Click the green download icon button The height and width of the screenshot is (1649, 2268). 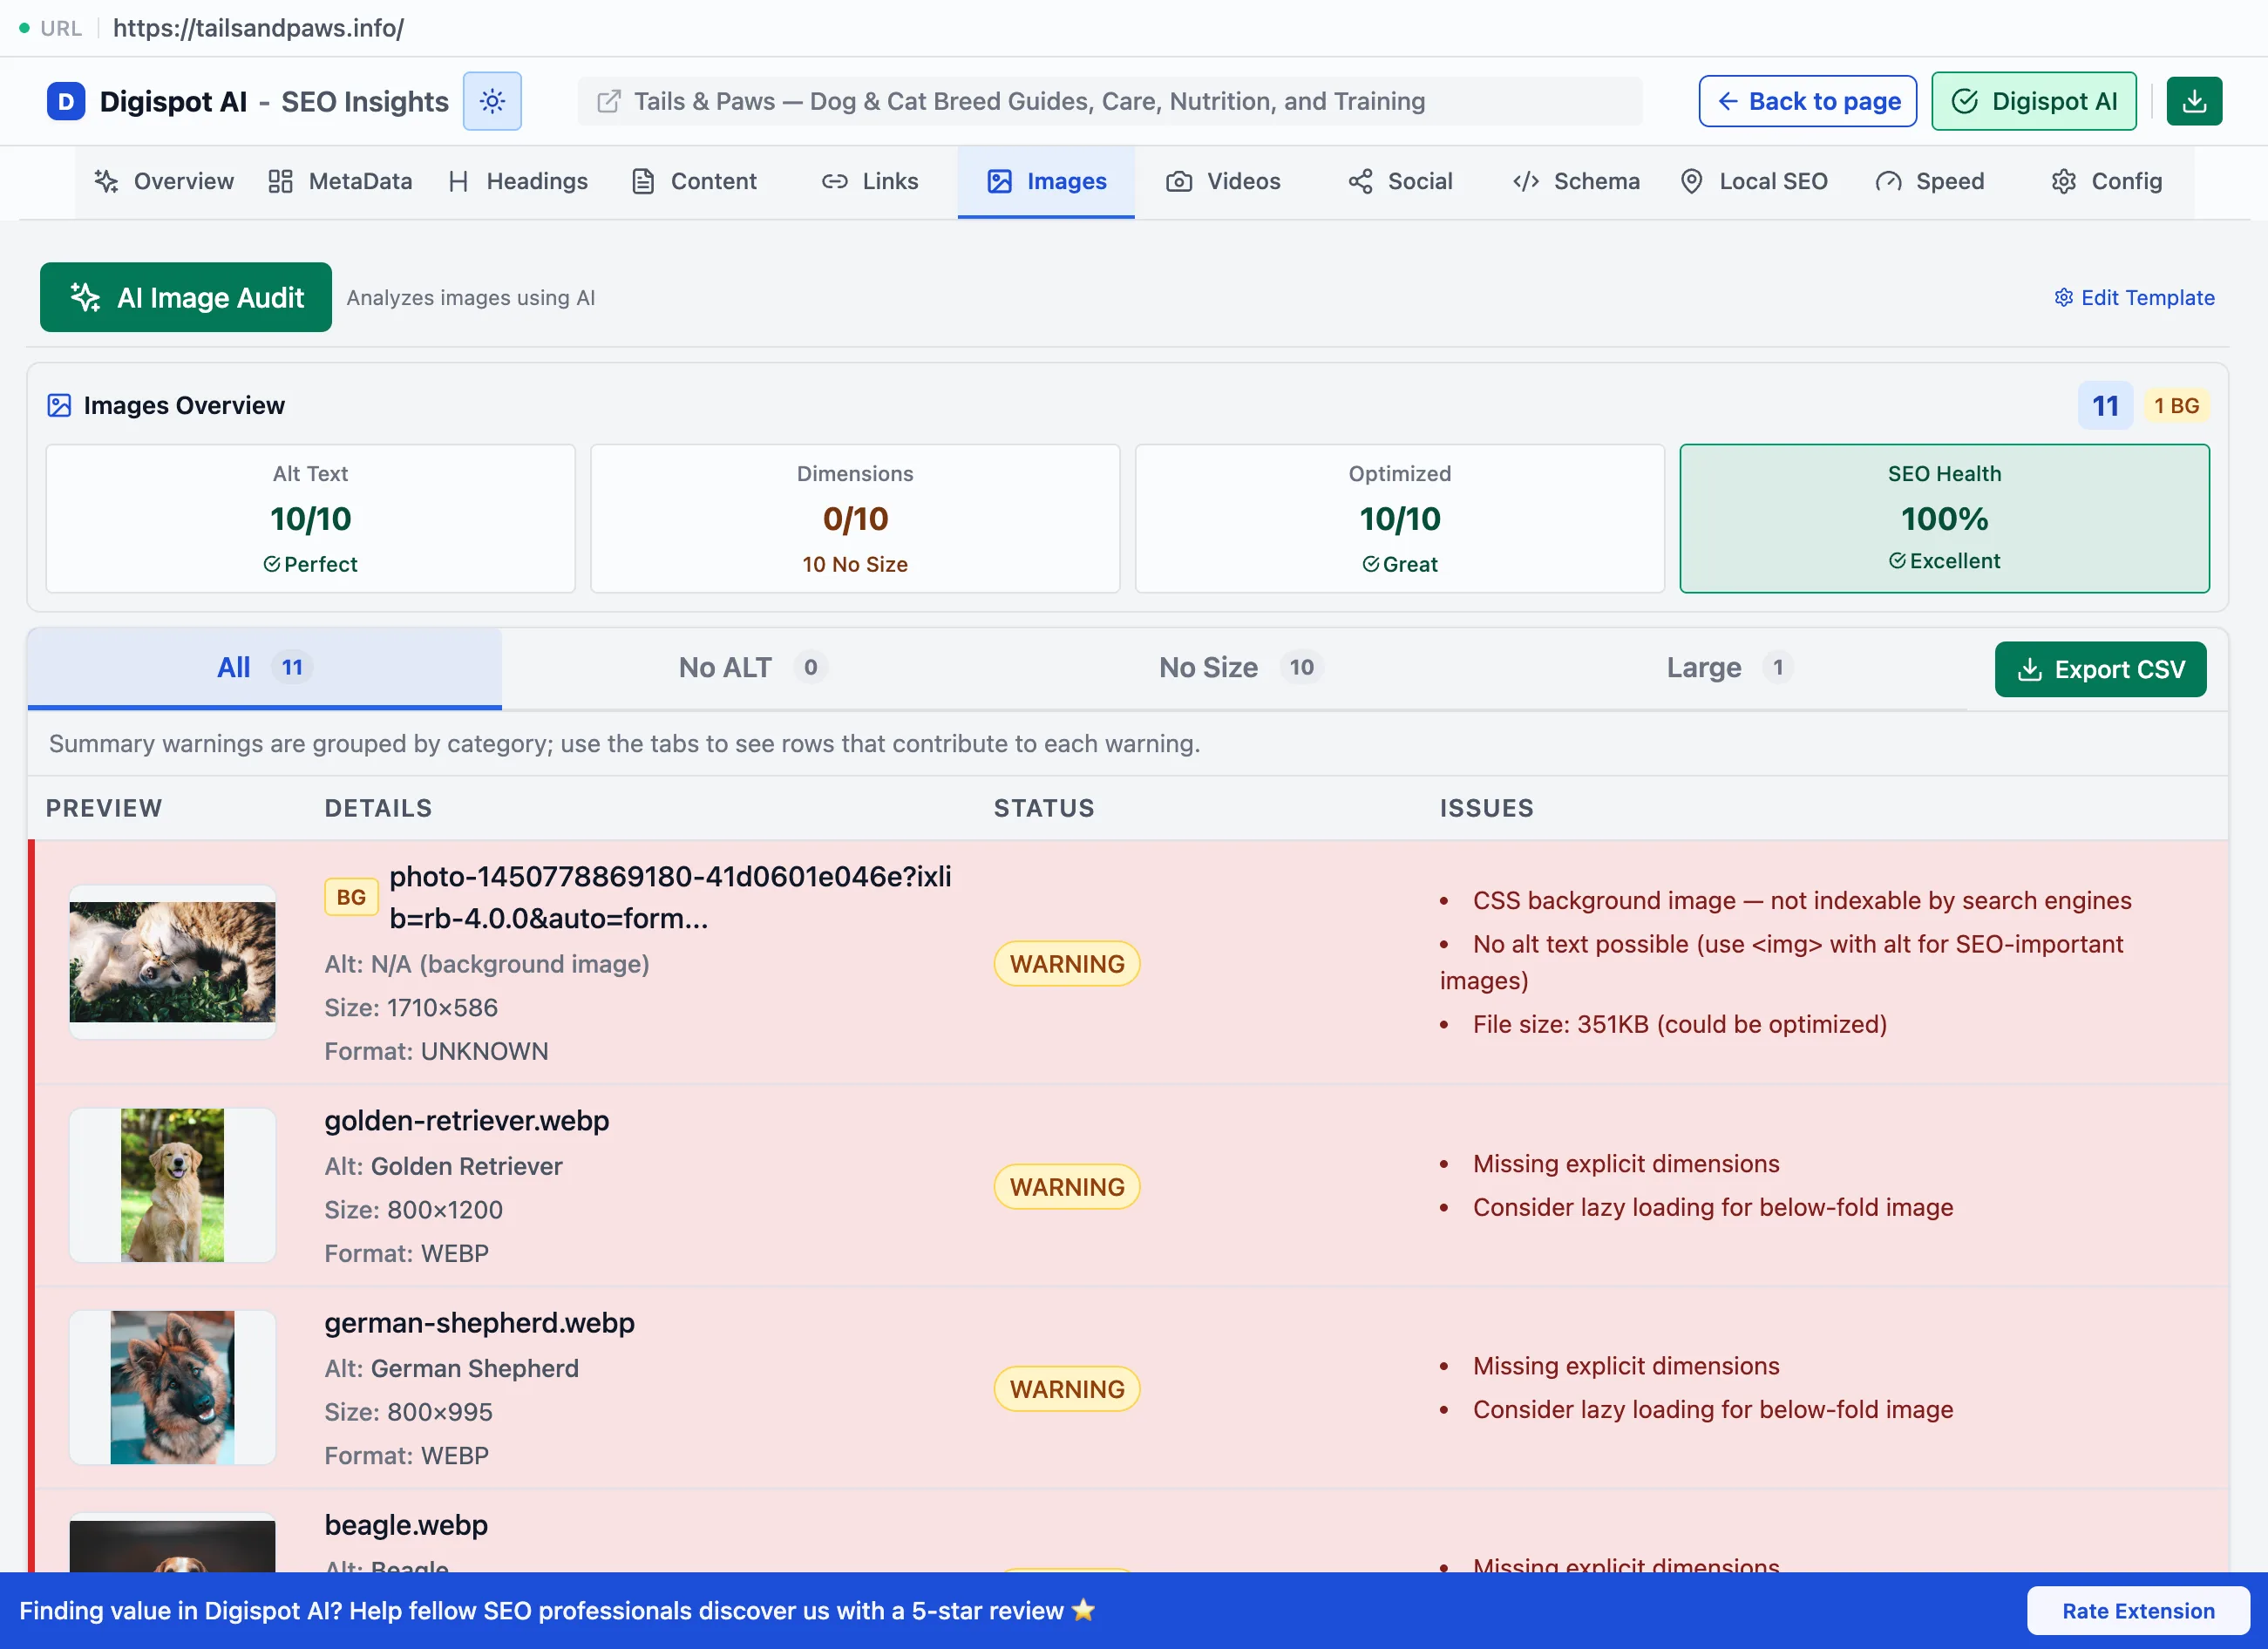tap(2194, 101)
